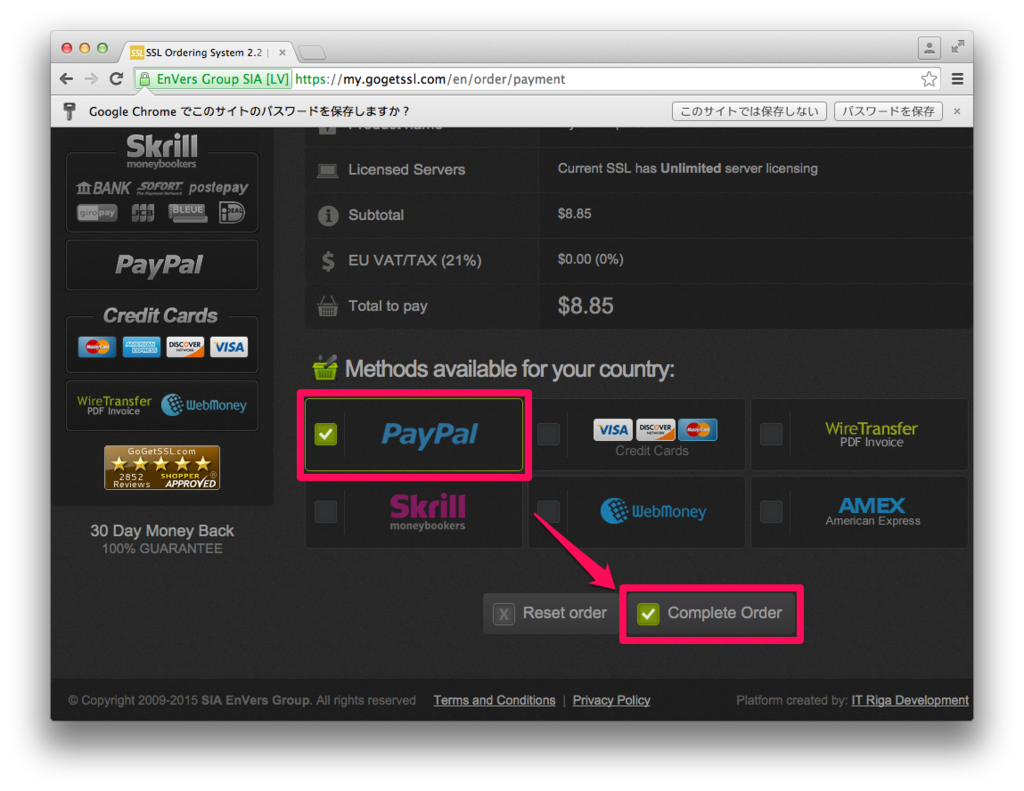
Task: Select the PayPal logo in payment methods
Action: click(x=430, y=434)
